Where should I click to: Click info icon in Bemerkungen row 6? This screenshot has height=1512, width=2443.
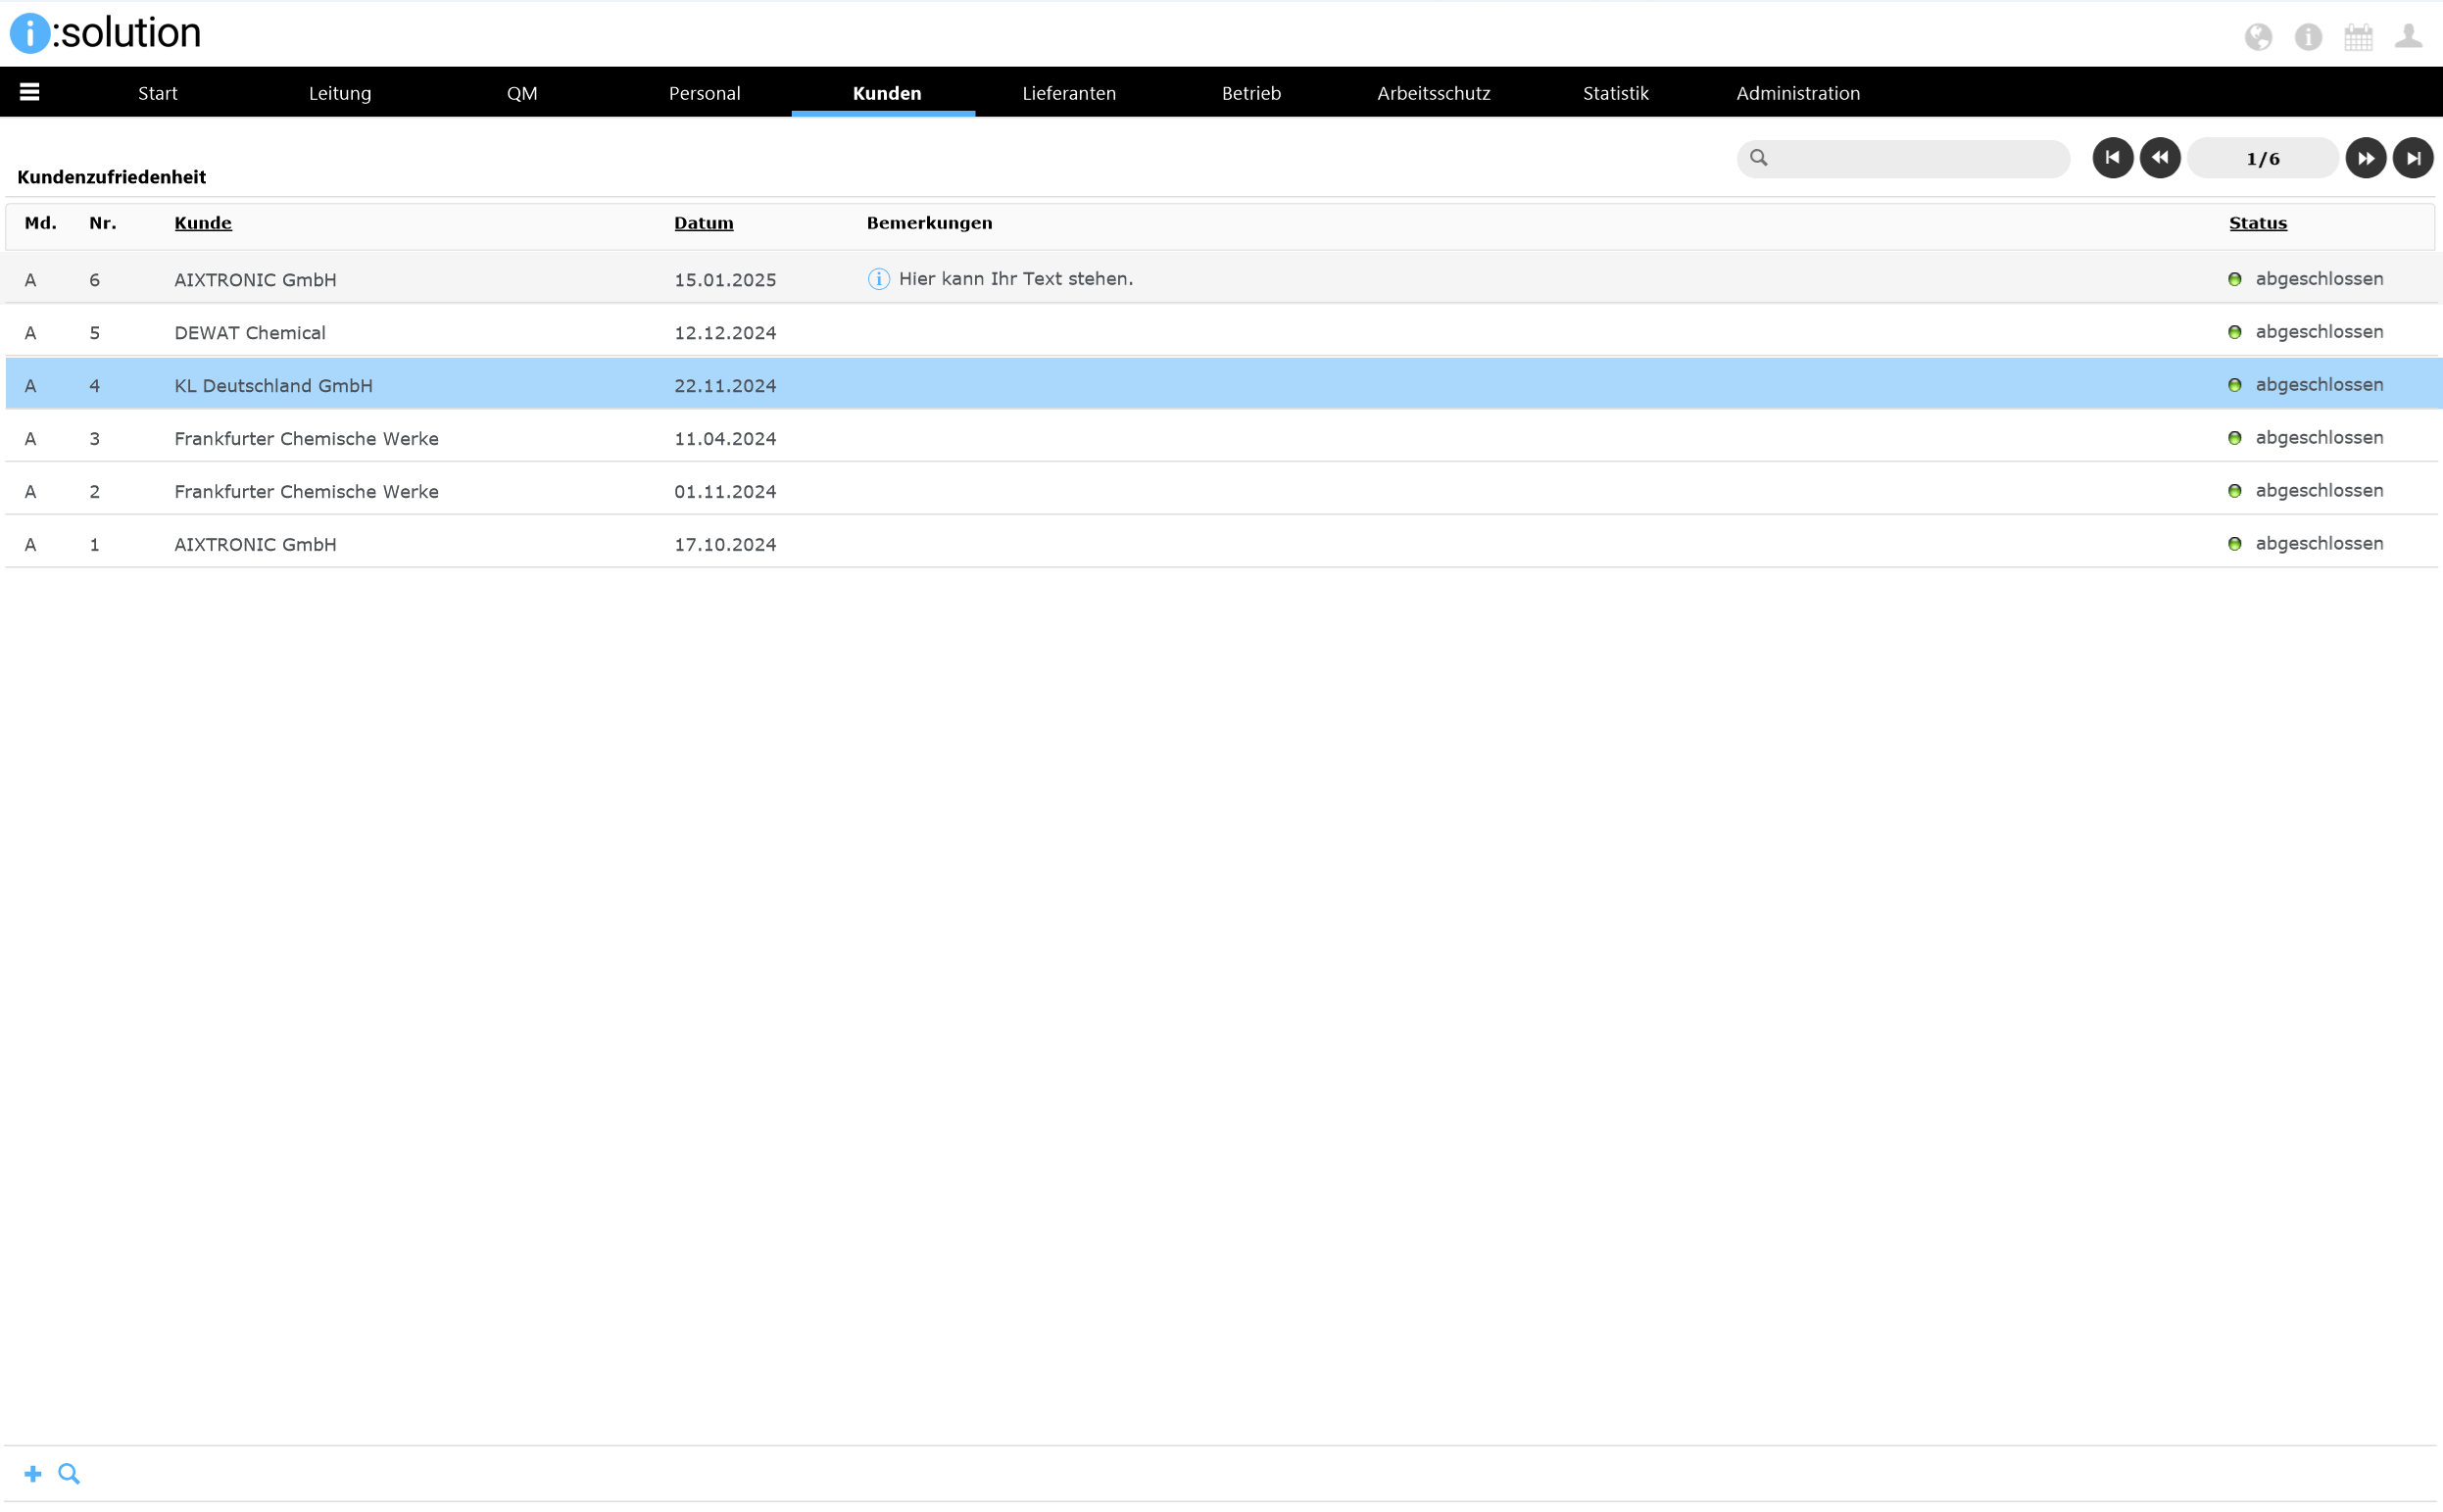point(878,279)
